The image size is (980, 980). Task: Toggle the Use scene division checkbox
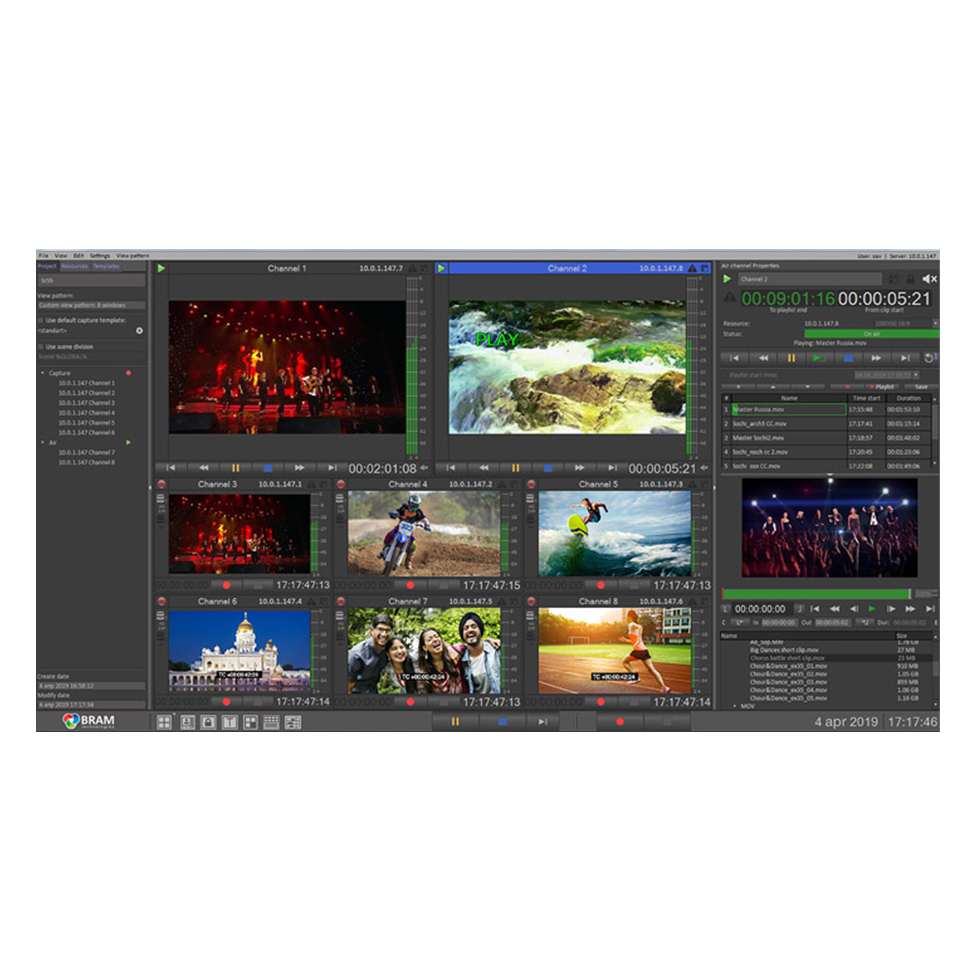41,346
